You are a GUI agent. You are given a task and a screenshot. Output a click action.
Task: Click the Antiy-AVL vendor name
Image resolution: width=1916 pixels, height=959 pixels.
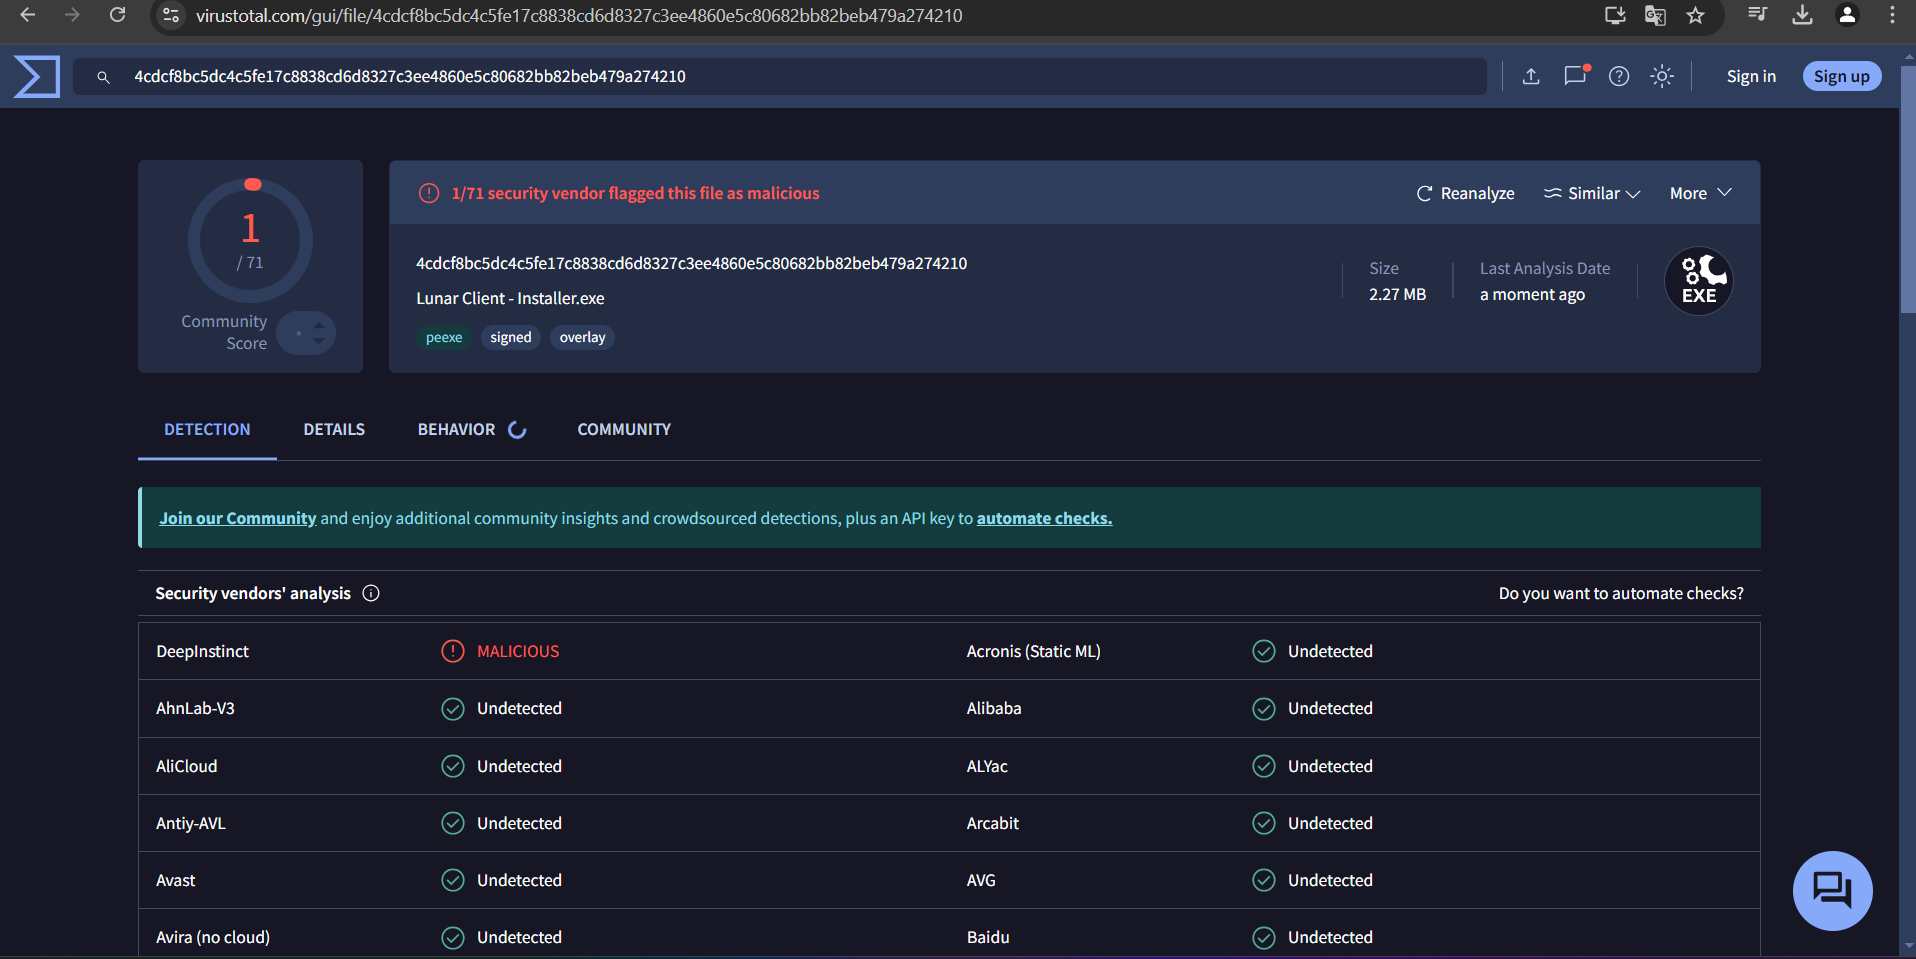191,823
